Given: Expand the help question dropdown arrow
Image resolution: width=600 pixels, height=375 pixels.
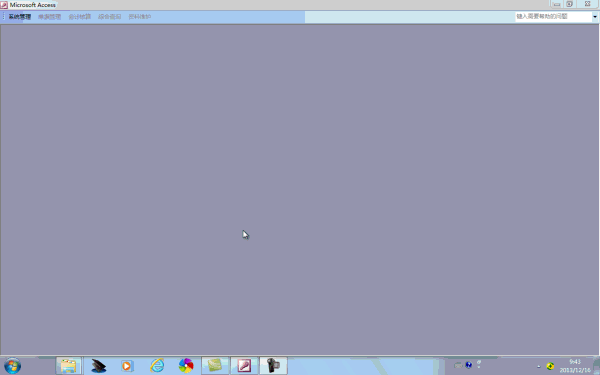Looking at the screenshot, I should pos(595,16).
